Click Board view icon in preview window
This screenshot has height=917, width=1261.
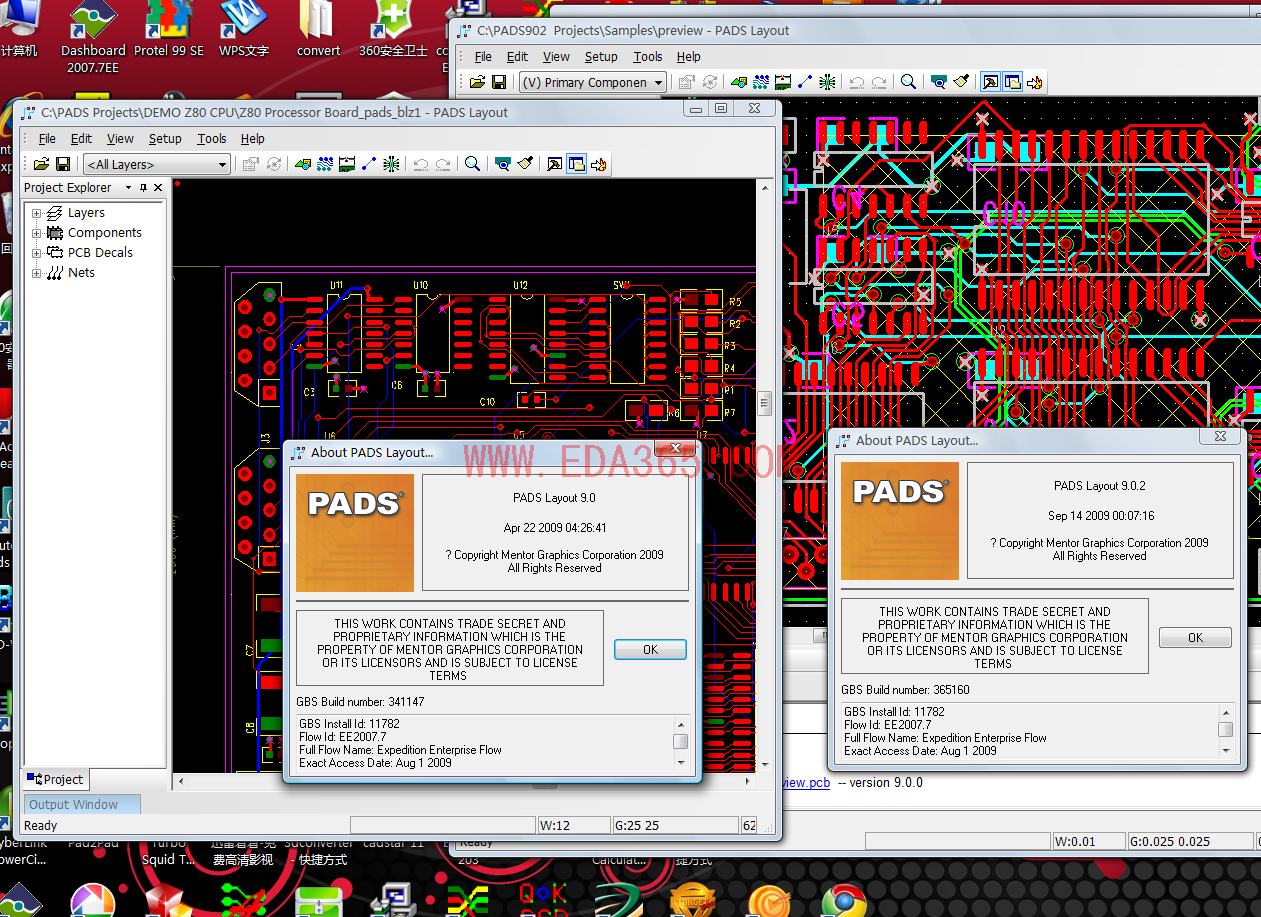938,82
